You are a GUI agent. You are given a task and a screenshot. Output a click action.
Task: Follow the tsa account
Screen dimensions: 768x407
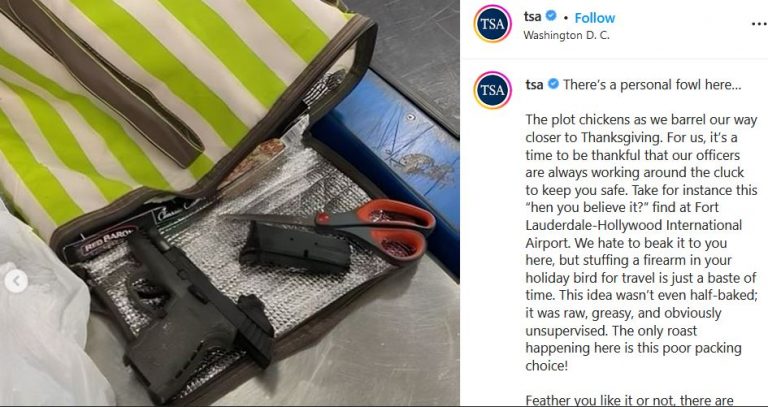tap(595, 18)
